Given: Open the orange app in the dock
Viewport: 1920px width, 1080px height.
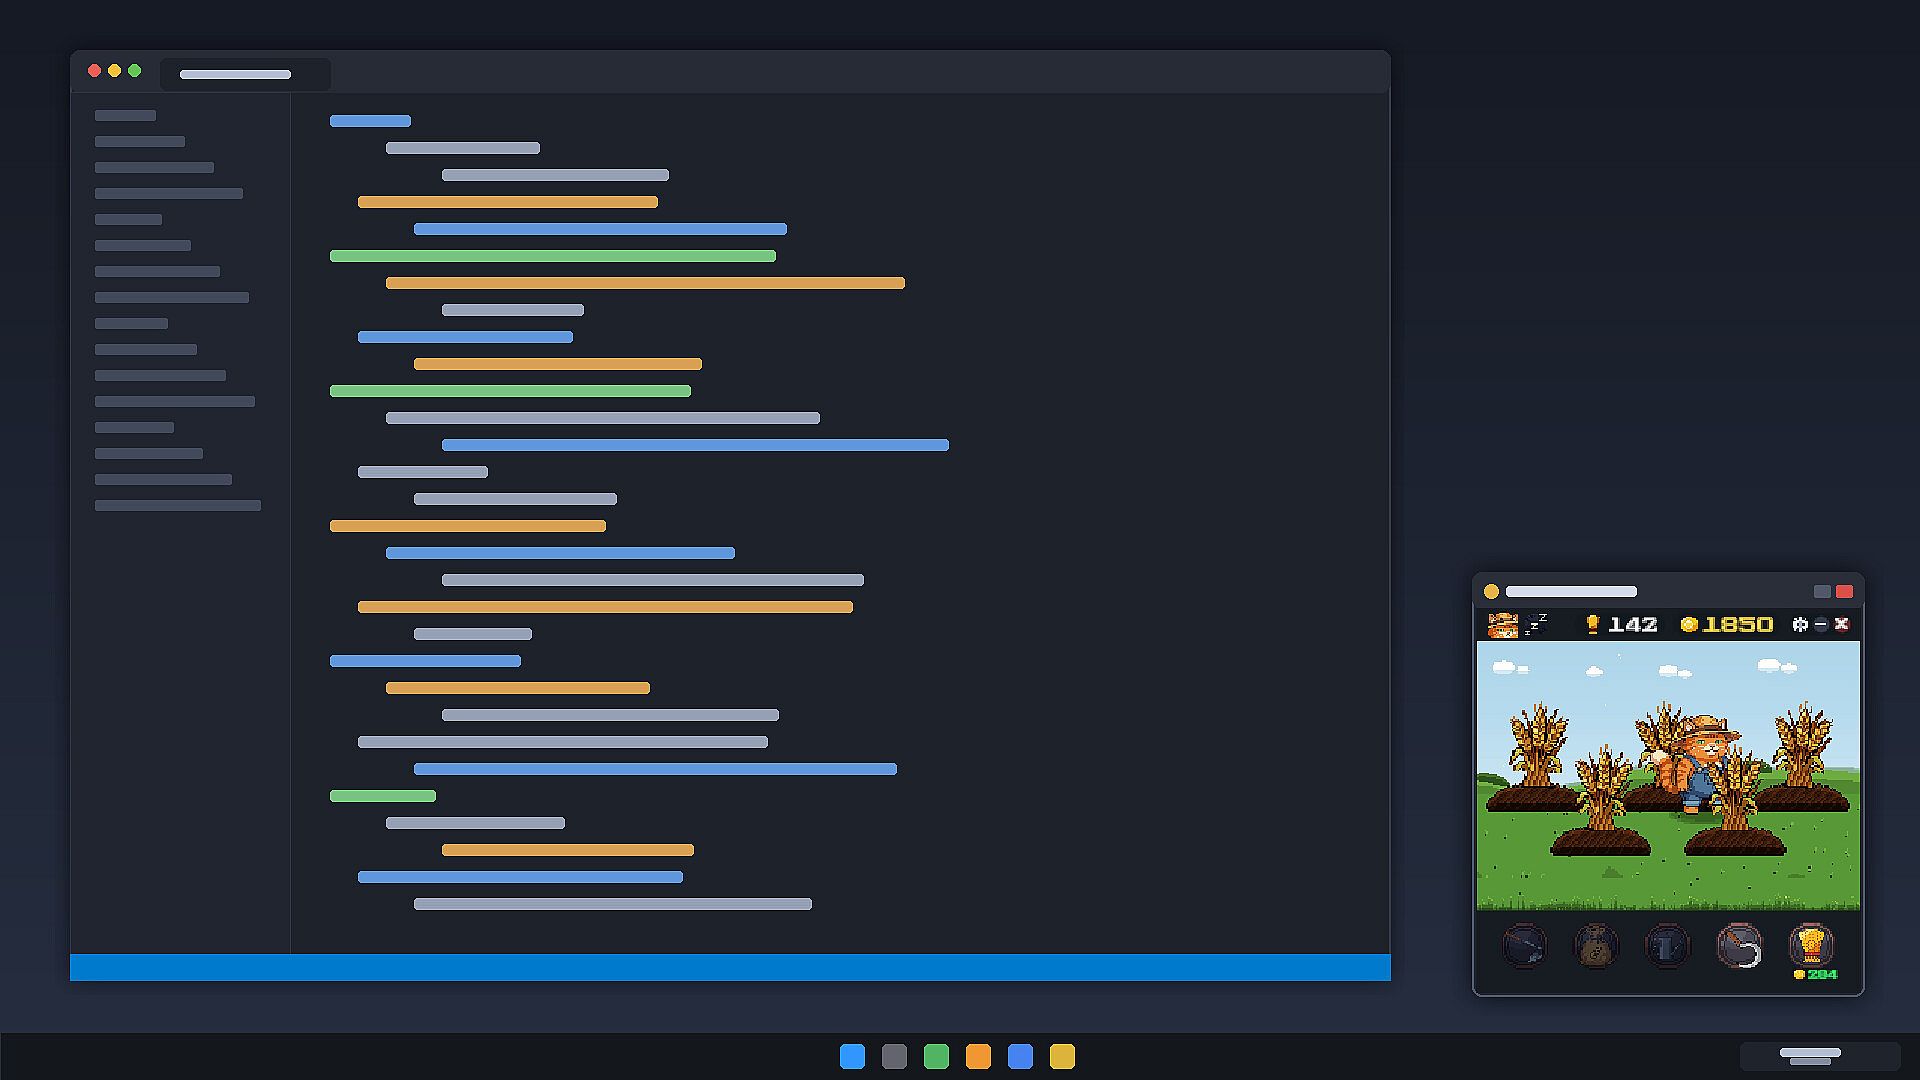Looking at the screenshot, I should tap(978, 1057).
